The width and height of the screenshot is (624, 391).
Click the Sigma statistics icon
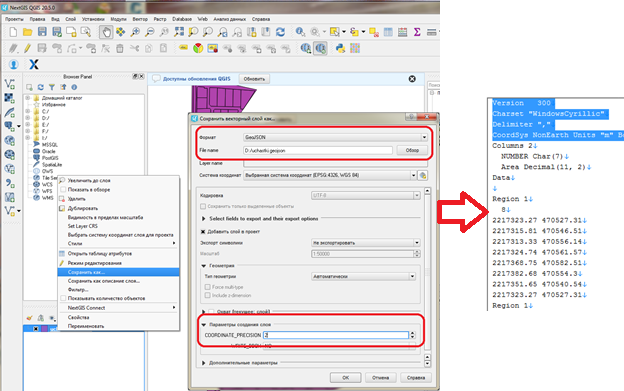(417, 32)
